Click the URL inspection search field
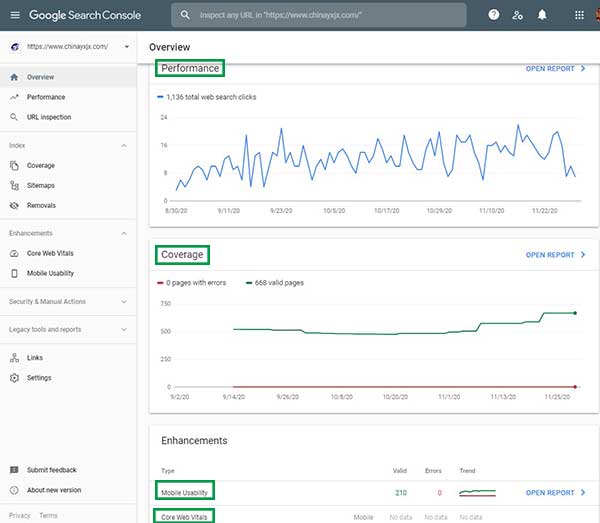 pos(320,15)
